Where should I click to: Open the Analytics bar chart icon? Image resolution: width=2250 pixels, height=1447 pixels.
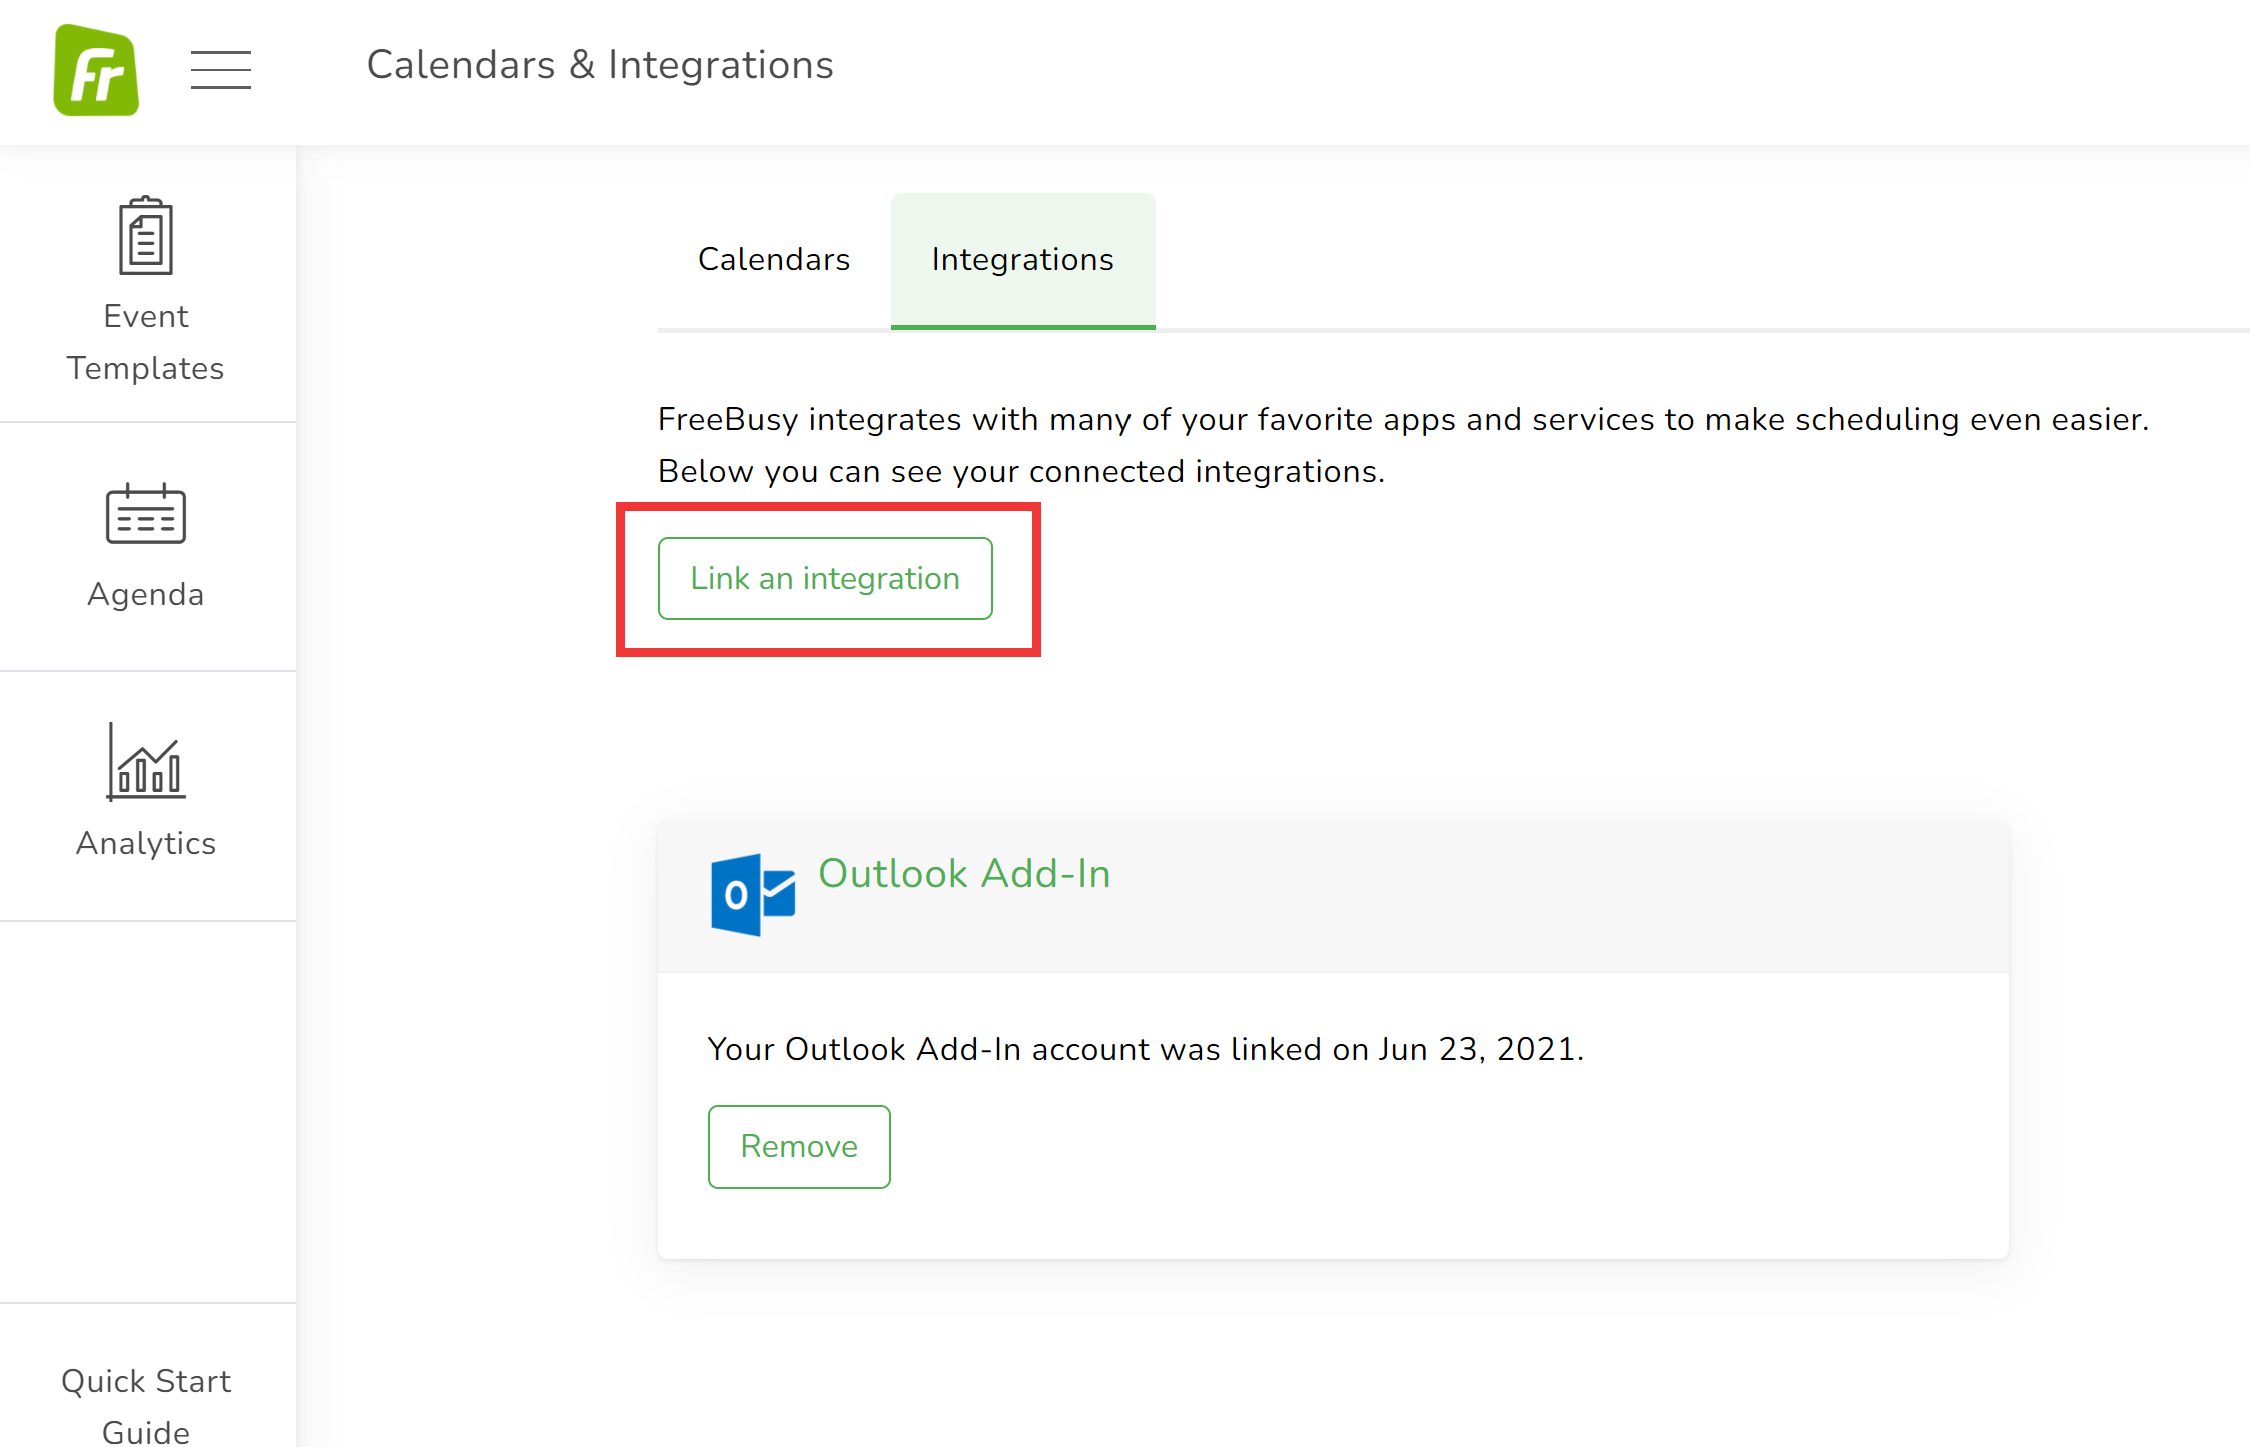[146, 763]
